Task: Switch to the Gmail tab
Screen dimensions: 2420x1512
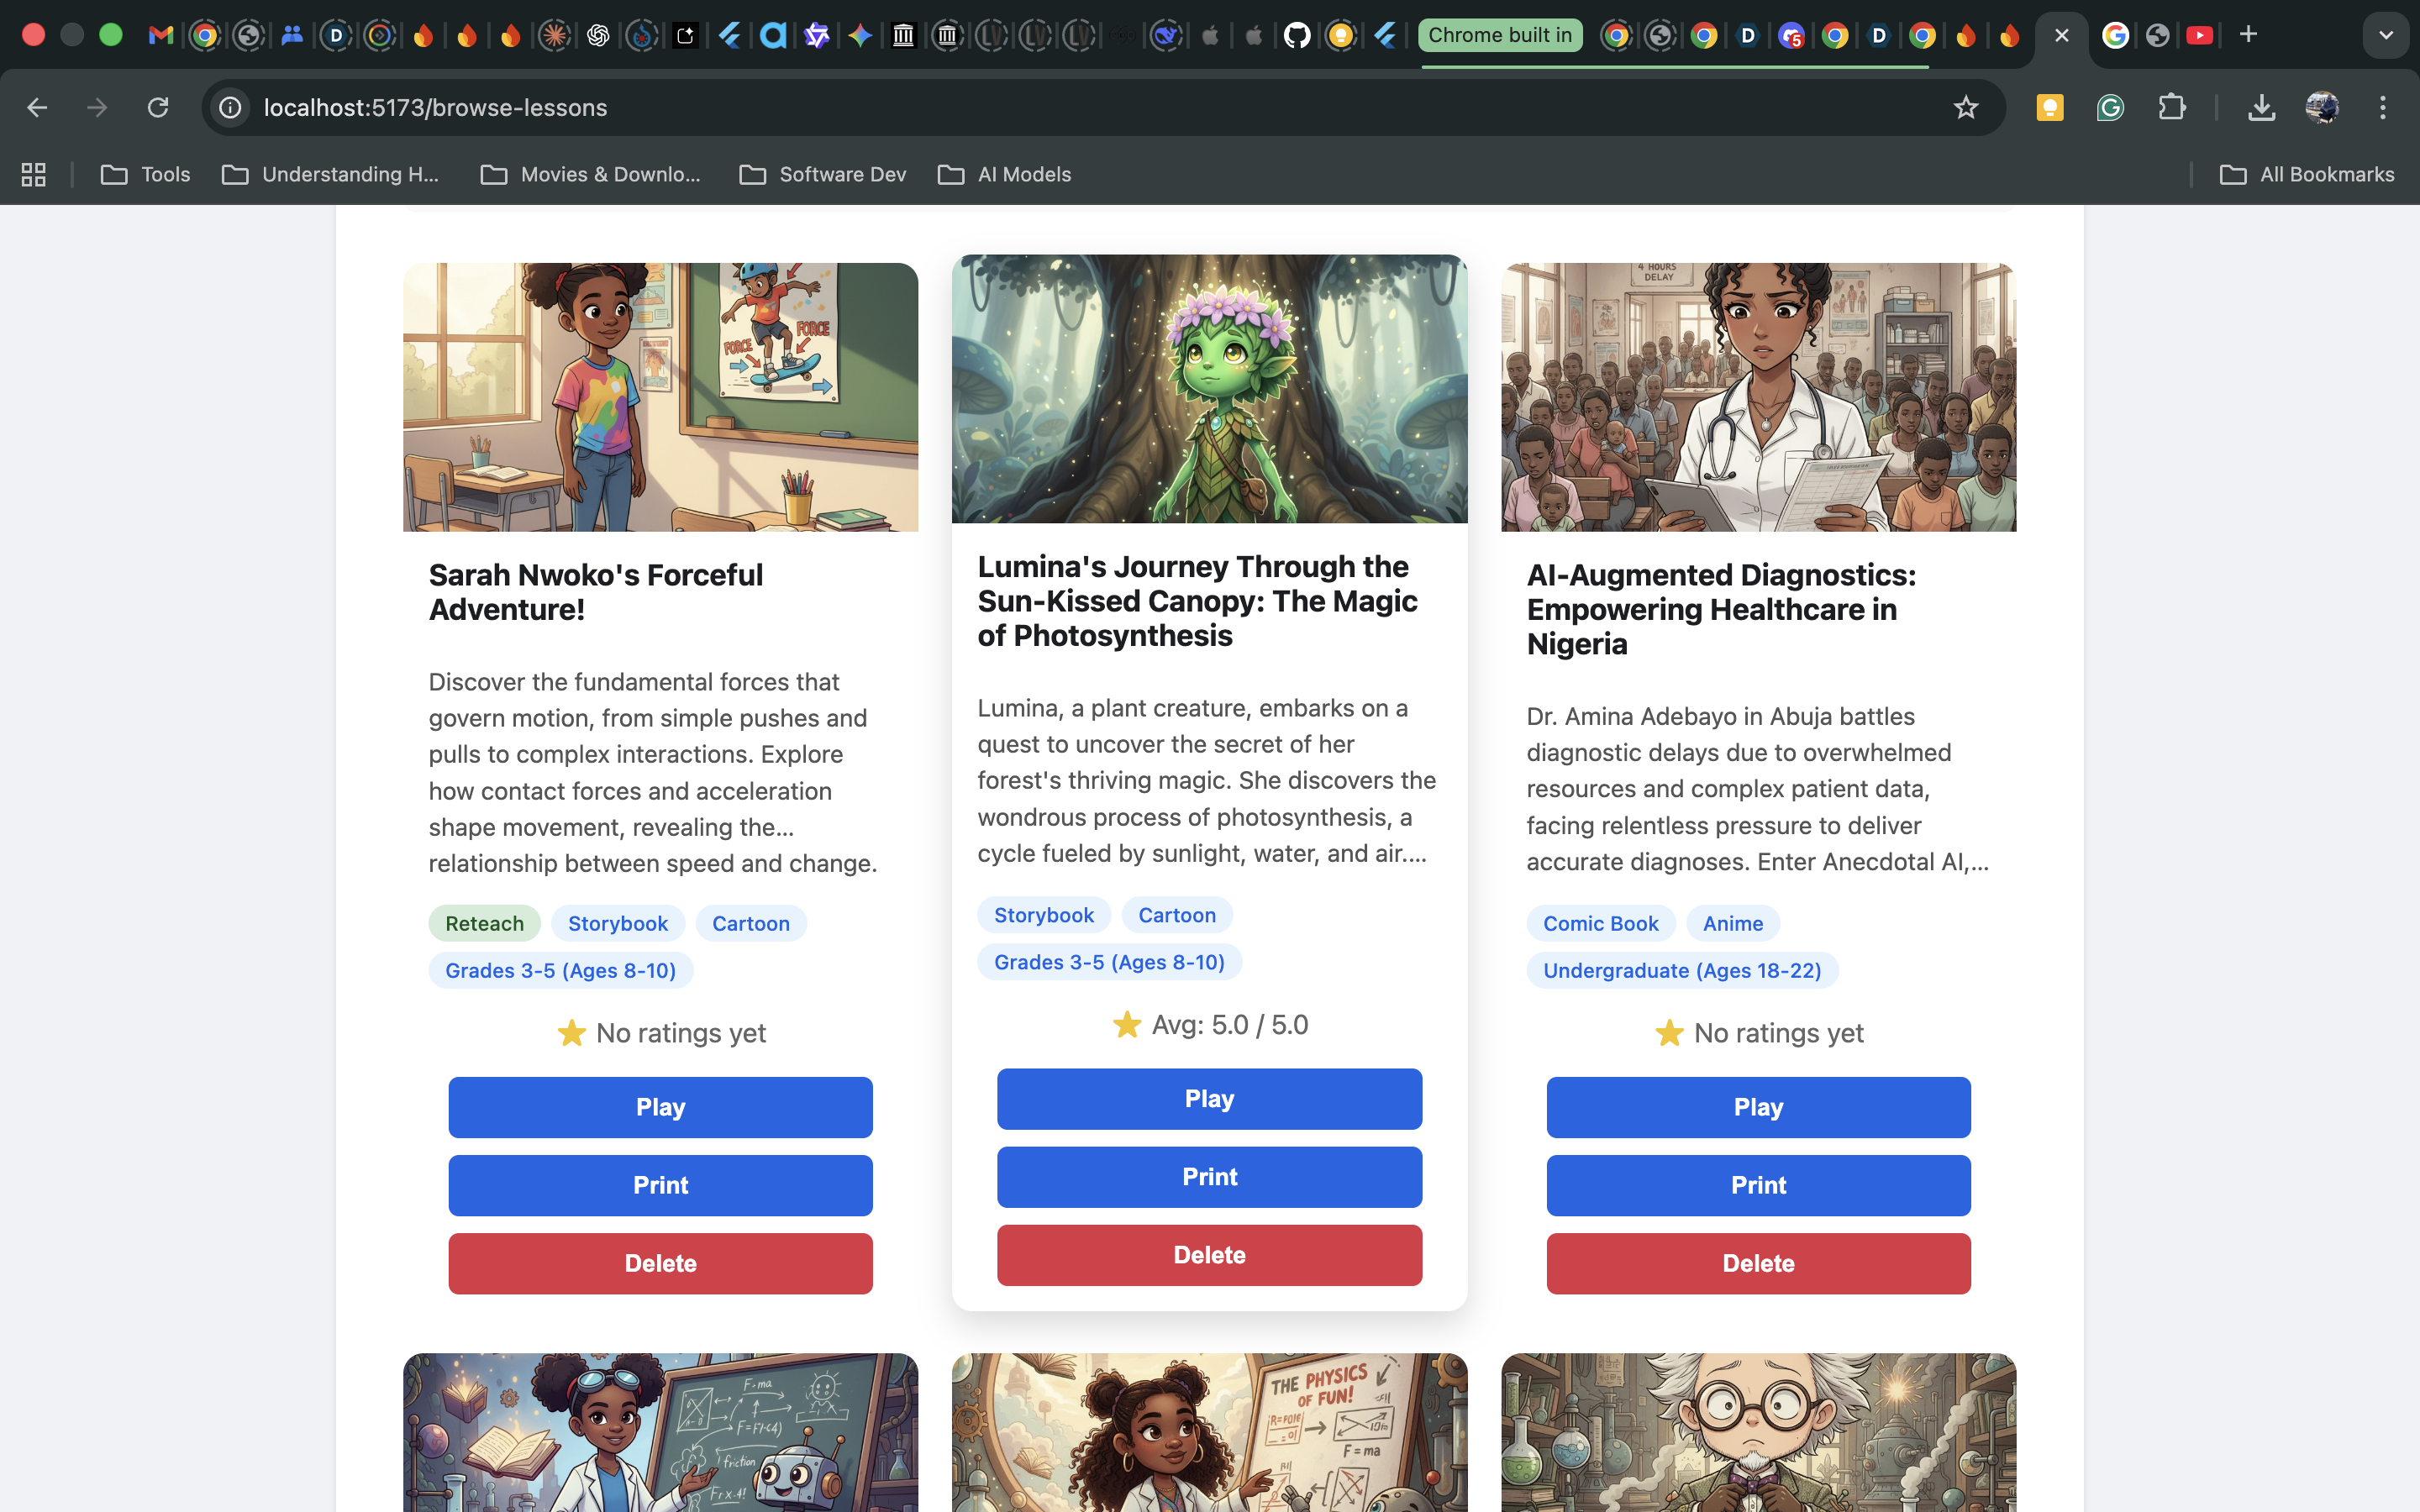Action: coord(160,35)
